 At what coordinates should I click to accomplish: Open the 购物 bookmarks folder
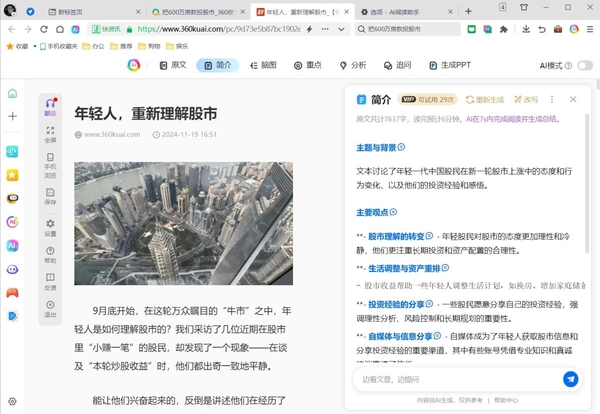tap(149, 46)
